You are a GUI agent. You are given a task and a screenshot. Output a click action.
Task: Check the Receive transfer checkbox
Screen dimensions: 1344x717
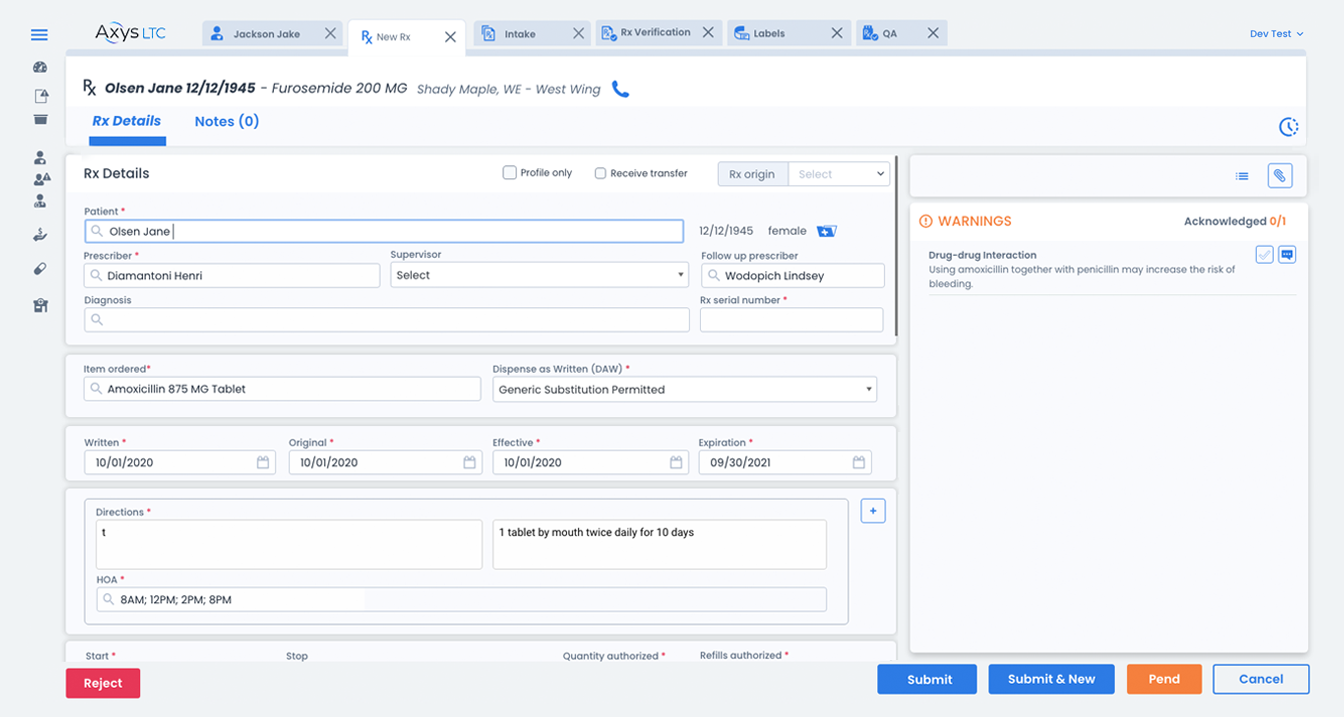coord(601,173)
